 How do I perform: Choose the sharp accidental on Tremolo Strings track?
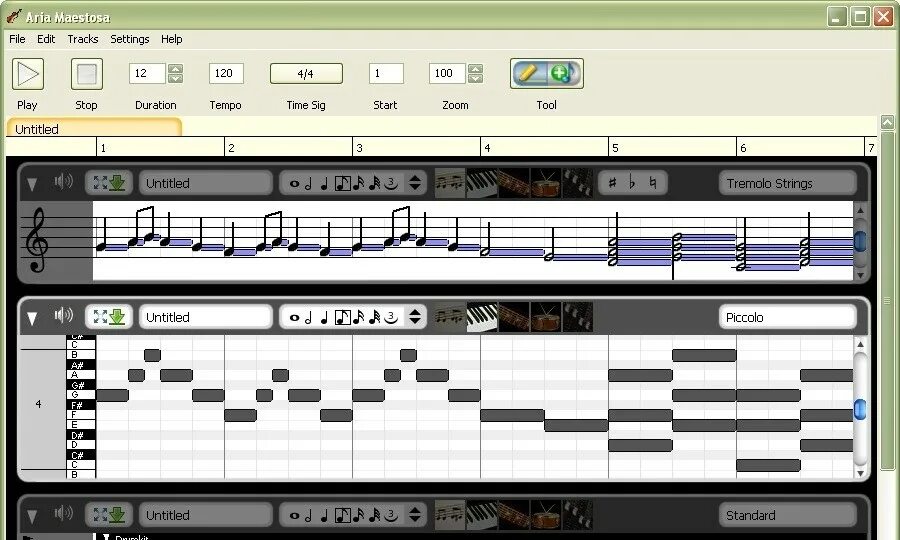(x=612, y=183)
